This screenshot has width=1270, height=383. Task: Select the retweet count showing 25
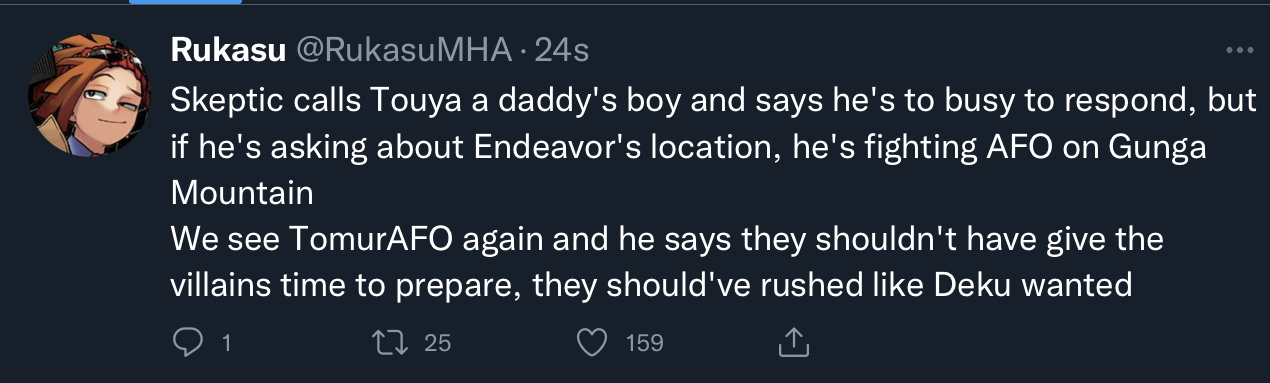pos(438,343)
